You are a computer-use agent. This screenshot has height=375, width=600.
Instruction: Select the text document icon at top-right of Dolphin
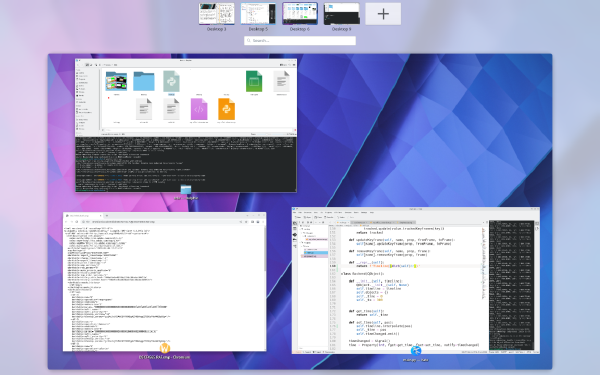(281, 82)
